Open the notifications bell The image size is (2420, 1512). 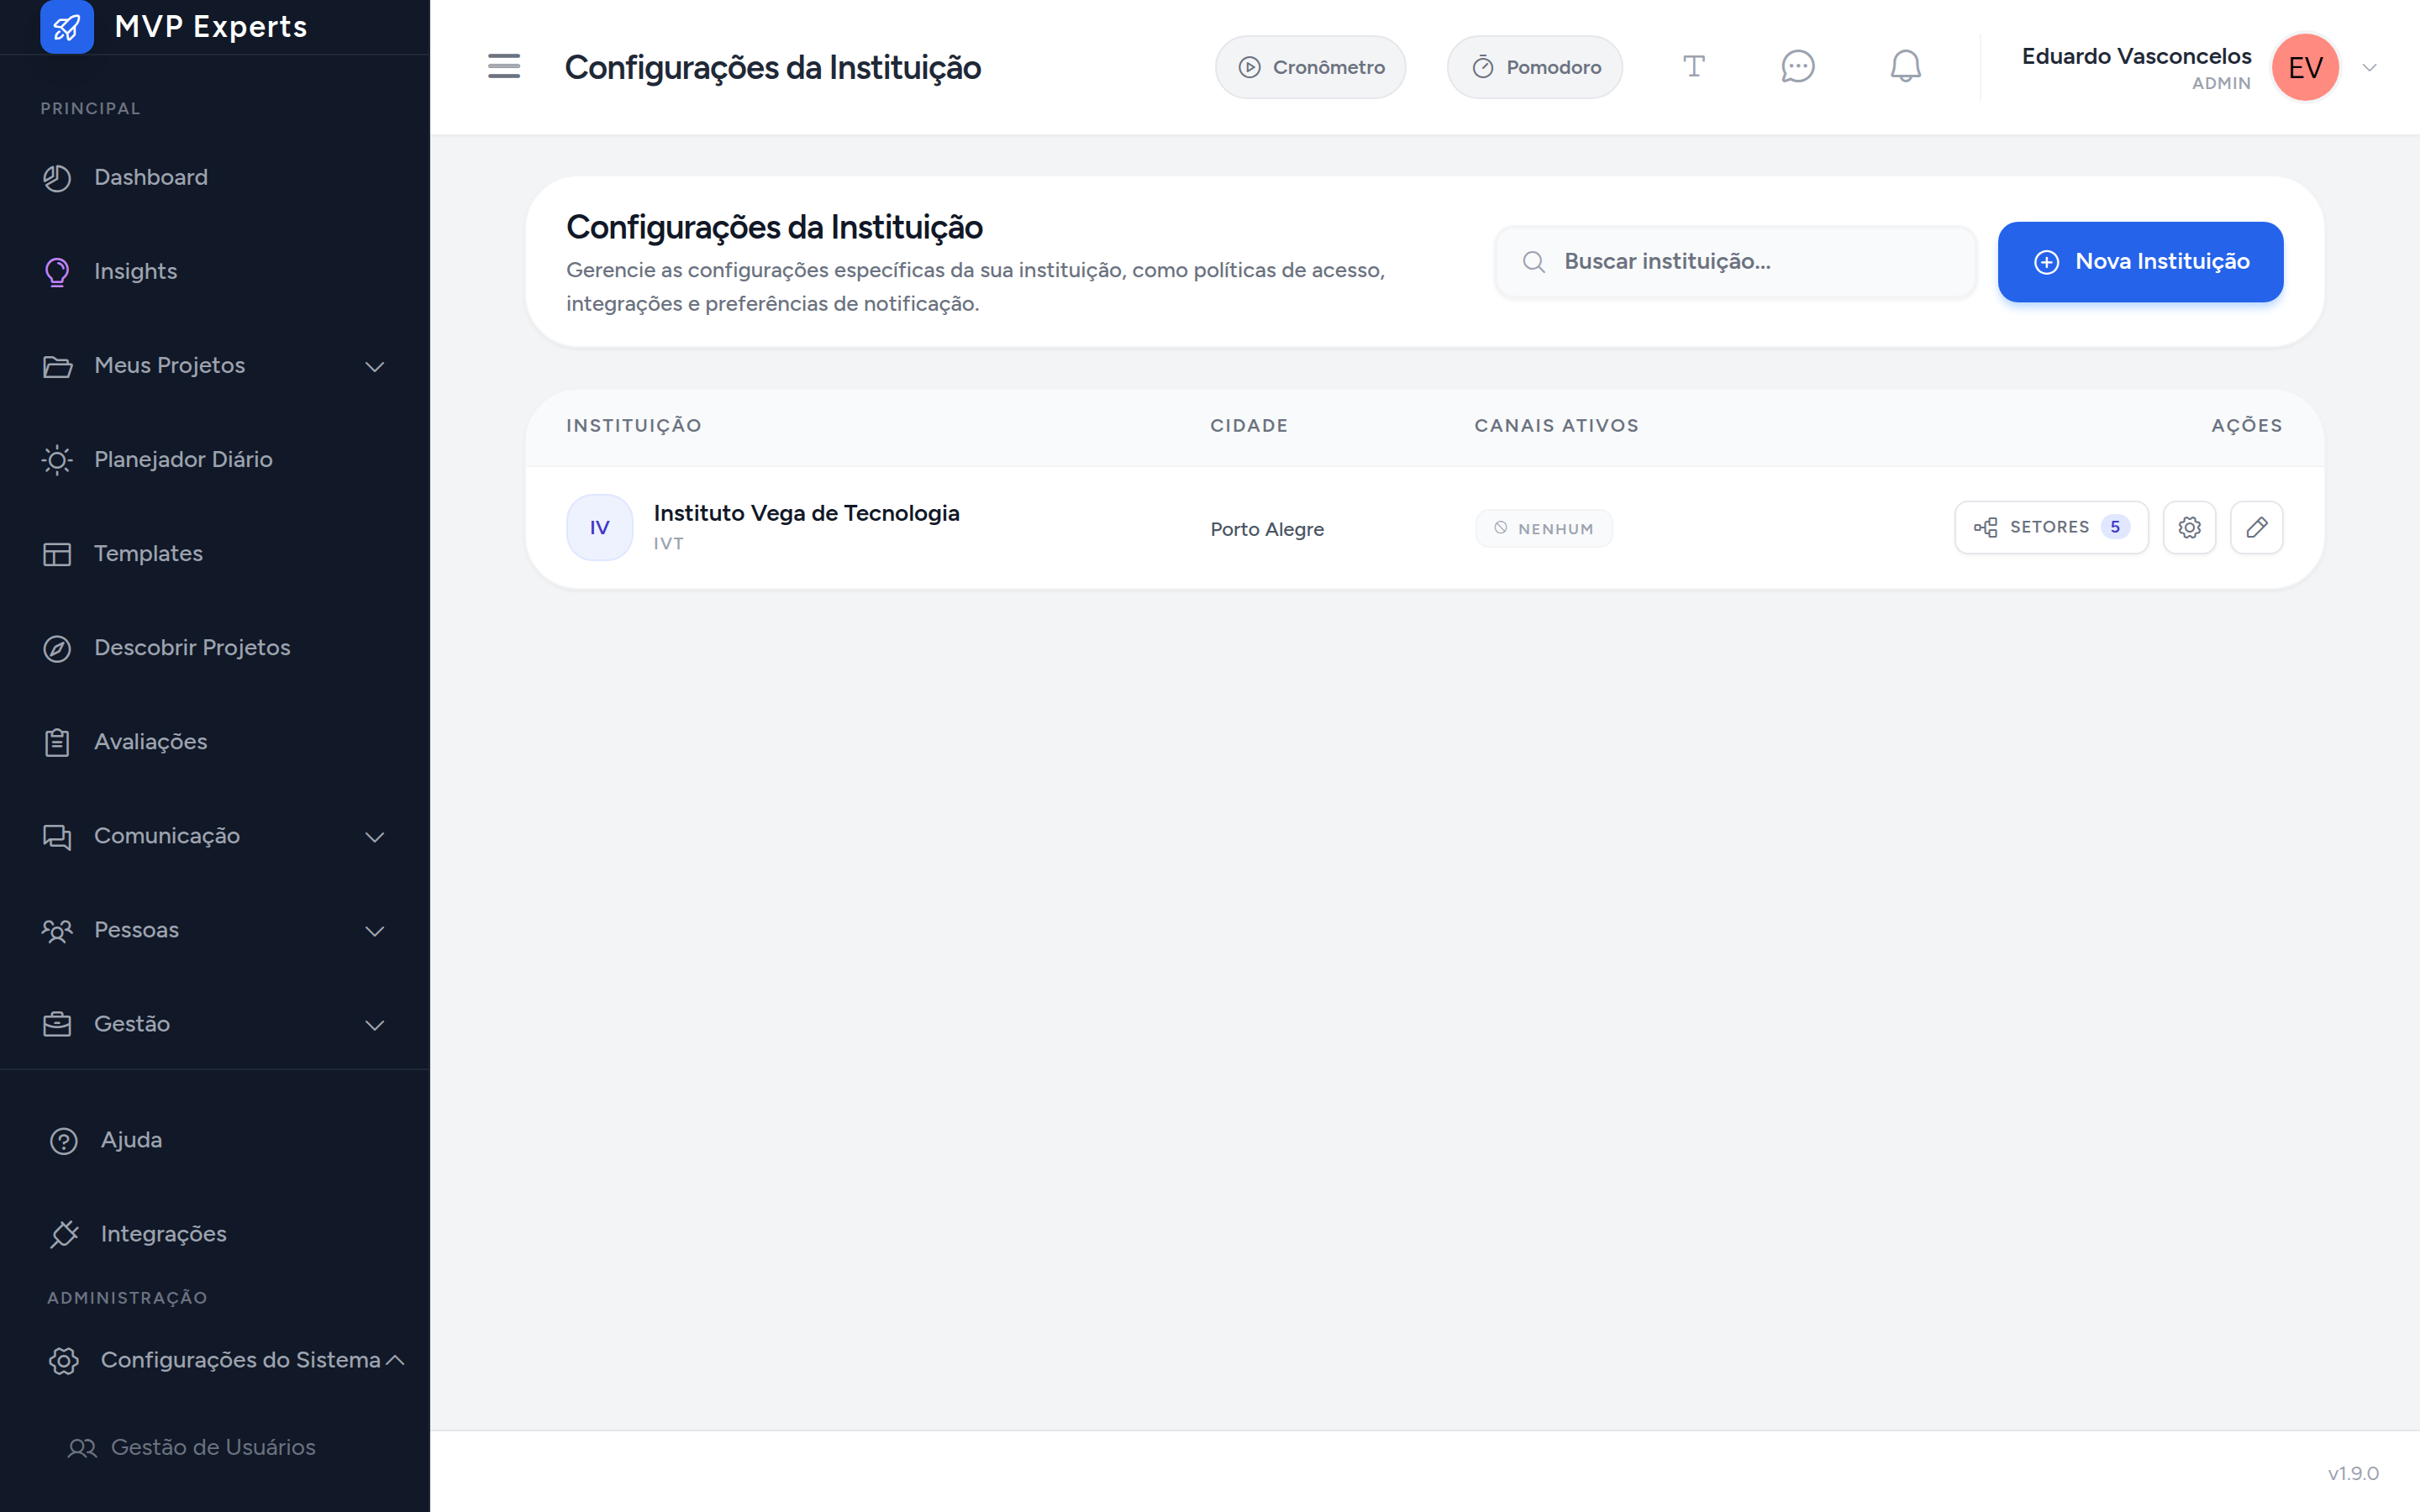coord(1905,67)
